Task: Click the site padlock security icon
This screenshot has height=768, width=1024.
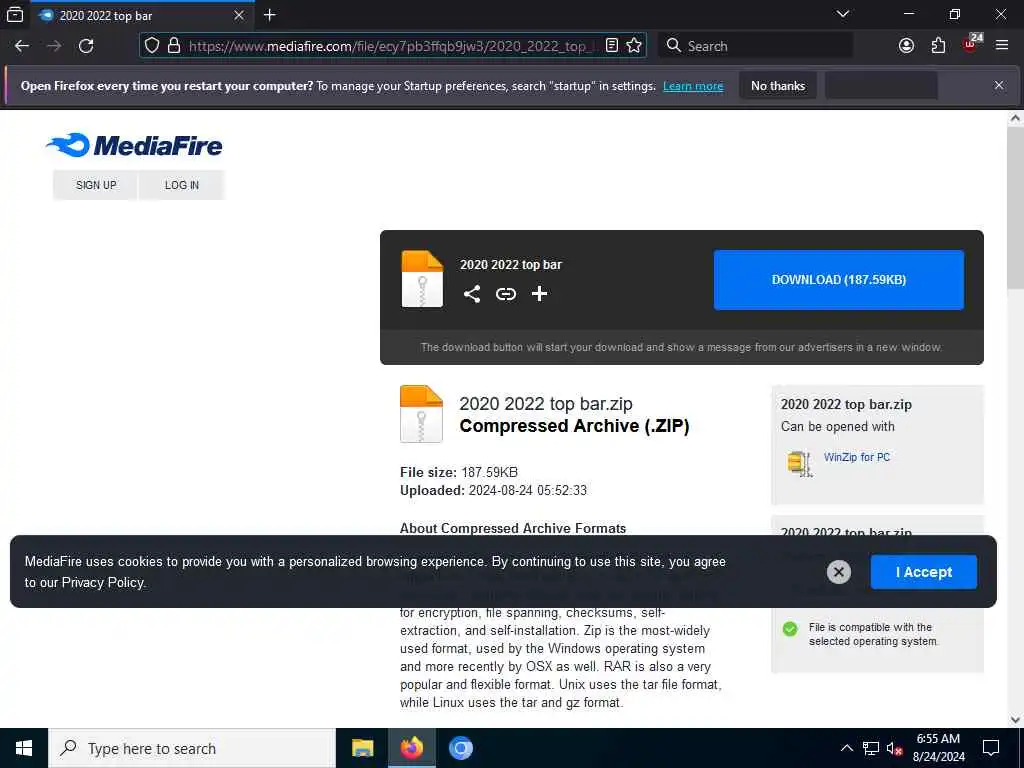Action: [174, 46]
